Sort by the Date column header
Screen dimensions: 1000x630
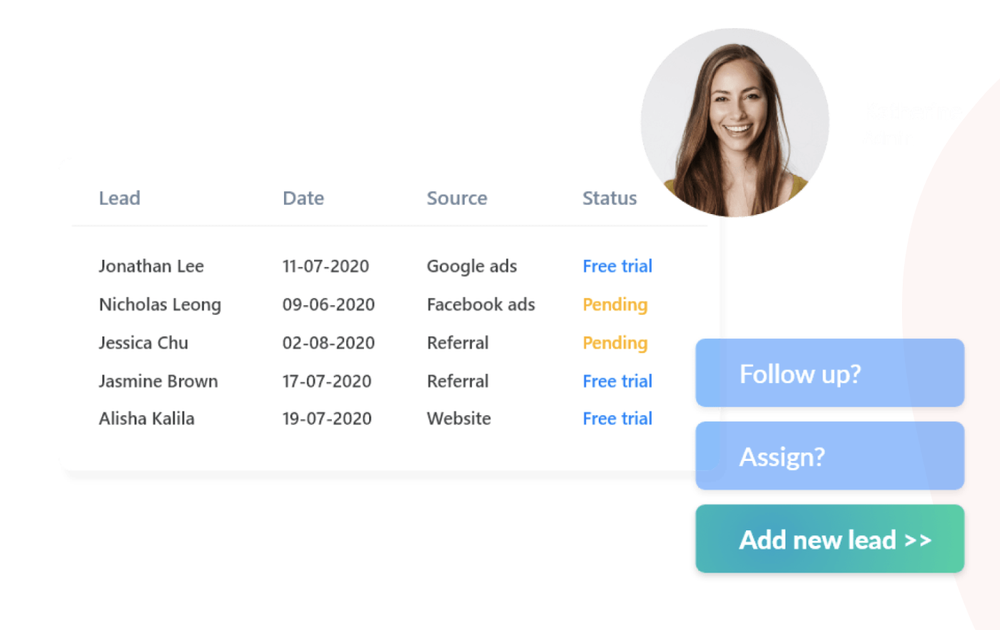pos(303,198)
